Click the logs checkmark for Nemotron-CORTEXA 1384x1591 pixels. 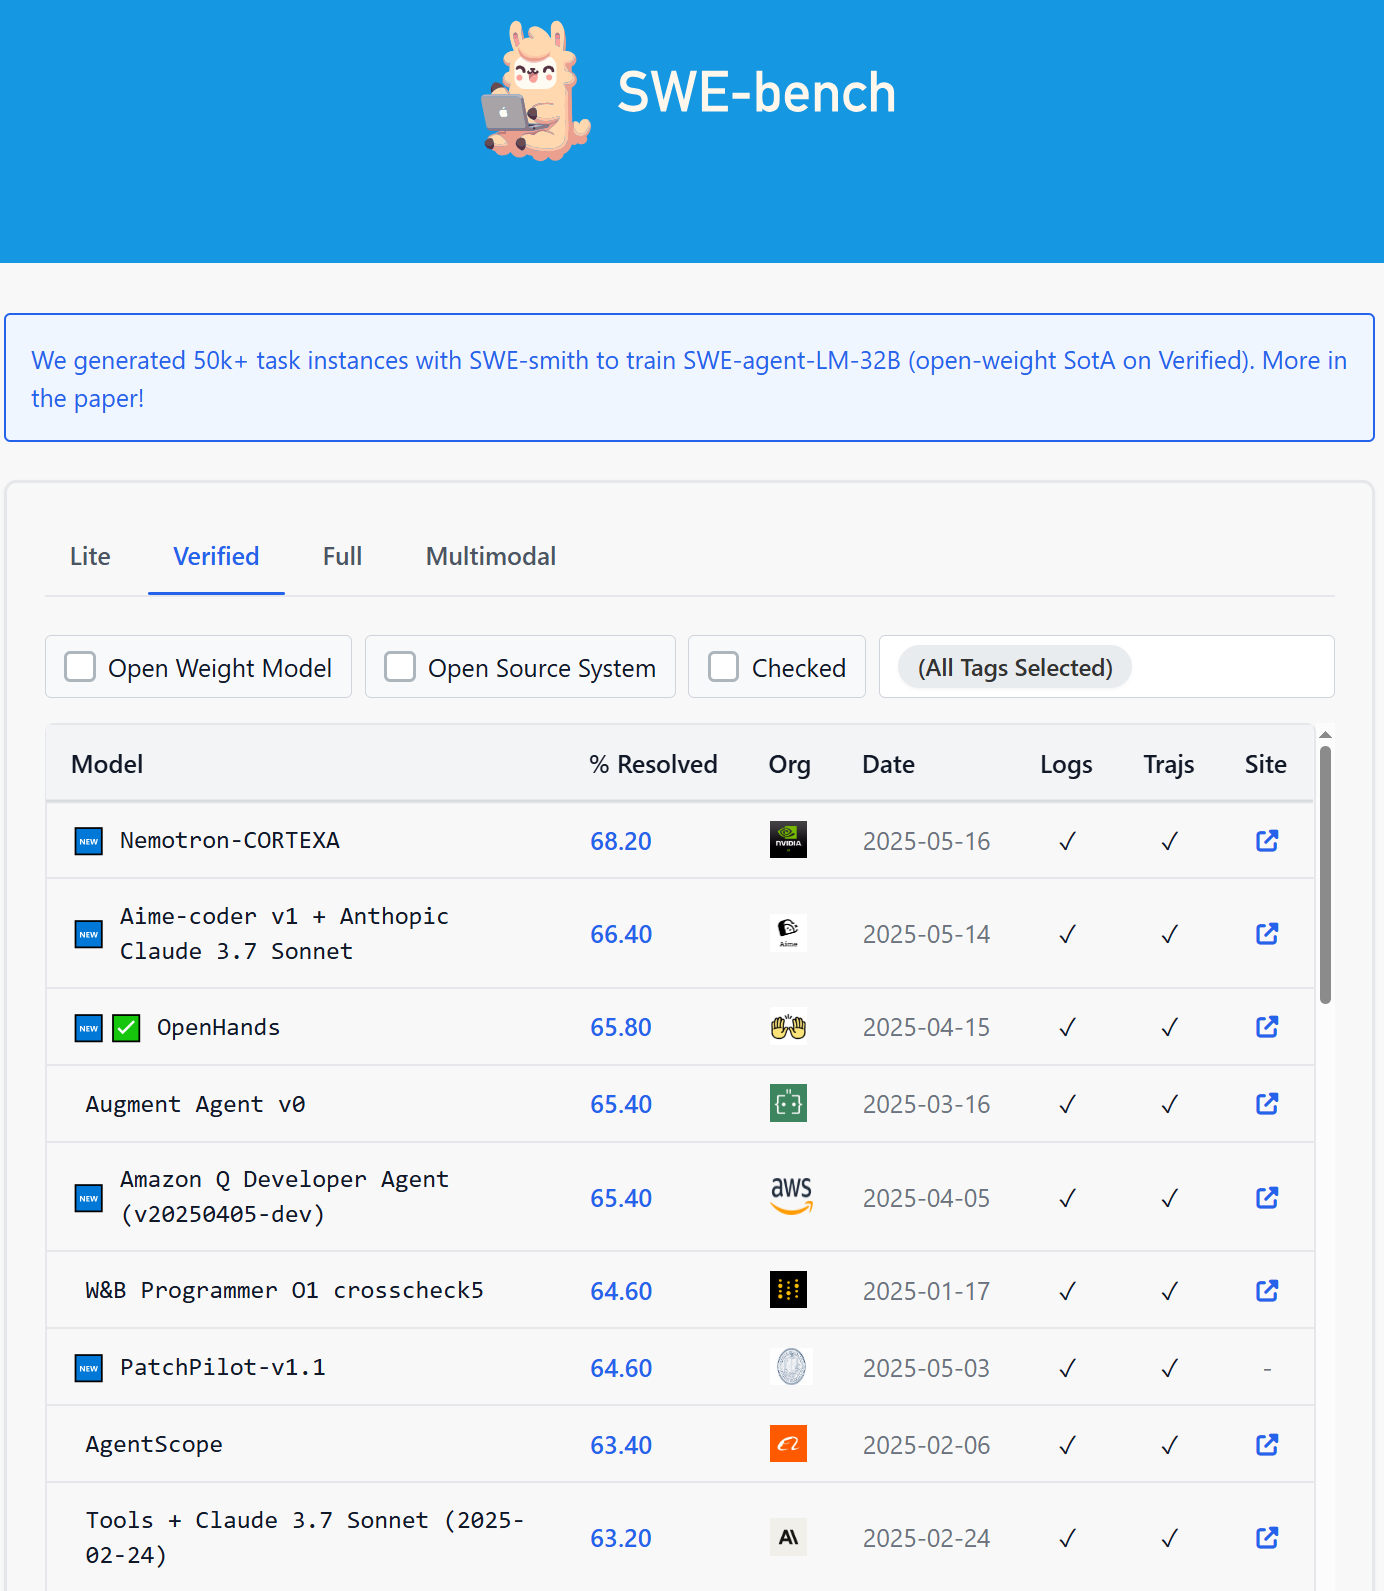click(x=1067, y=842)
